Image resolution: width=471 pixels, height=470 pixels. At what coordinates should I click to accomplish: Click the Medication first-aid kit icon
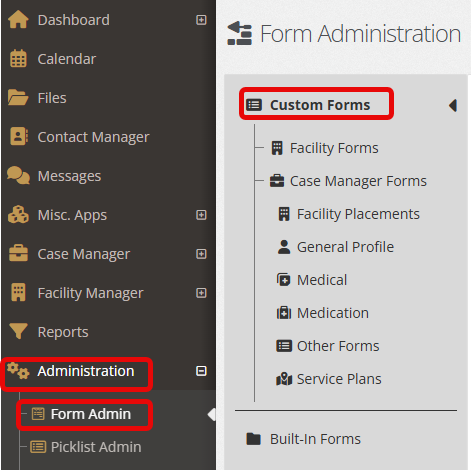284,313
